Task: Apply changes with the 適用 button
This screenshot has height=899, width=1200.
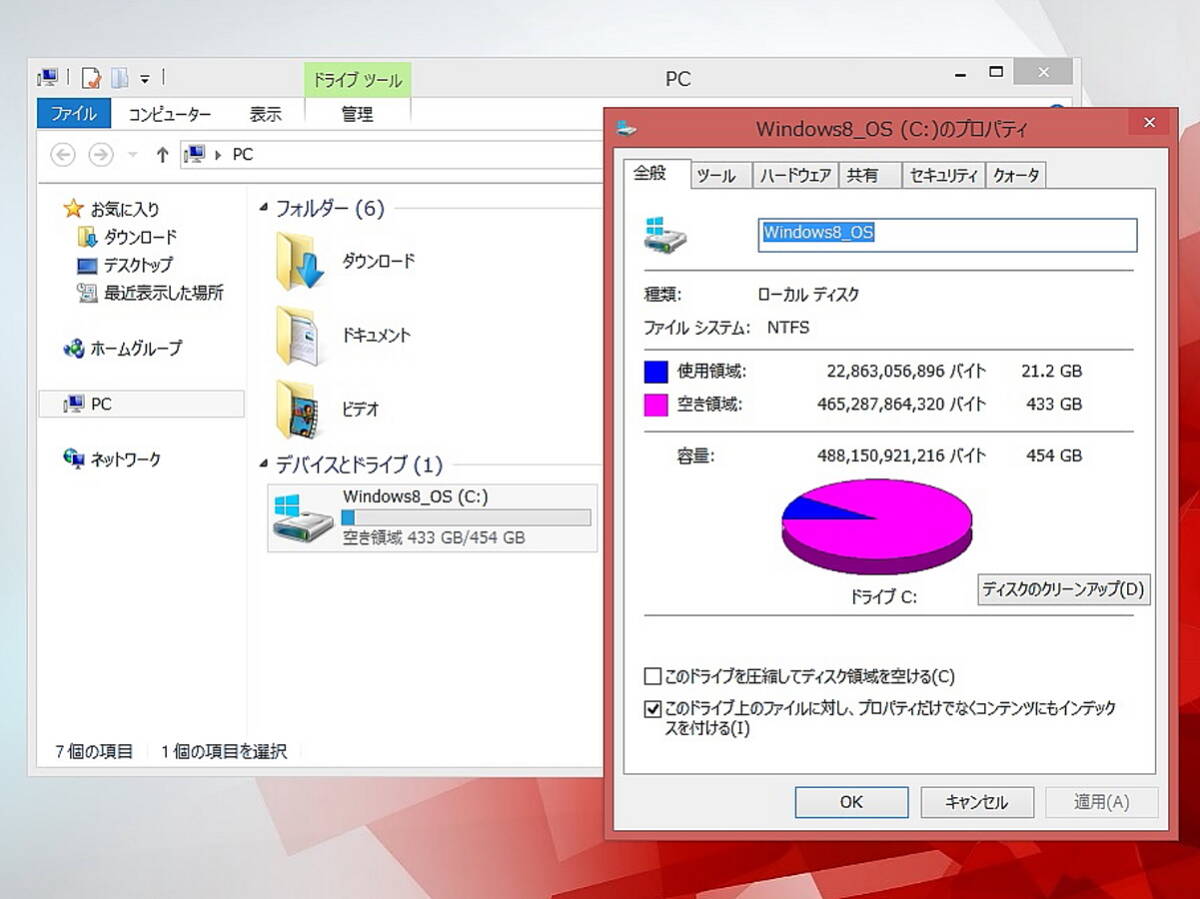Action: coord(1101,802)
